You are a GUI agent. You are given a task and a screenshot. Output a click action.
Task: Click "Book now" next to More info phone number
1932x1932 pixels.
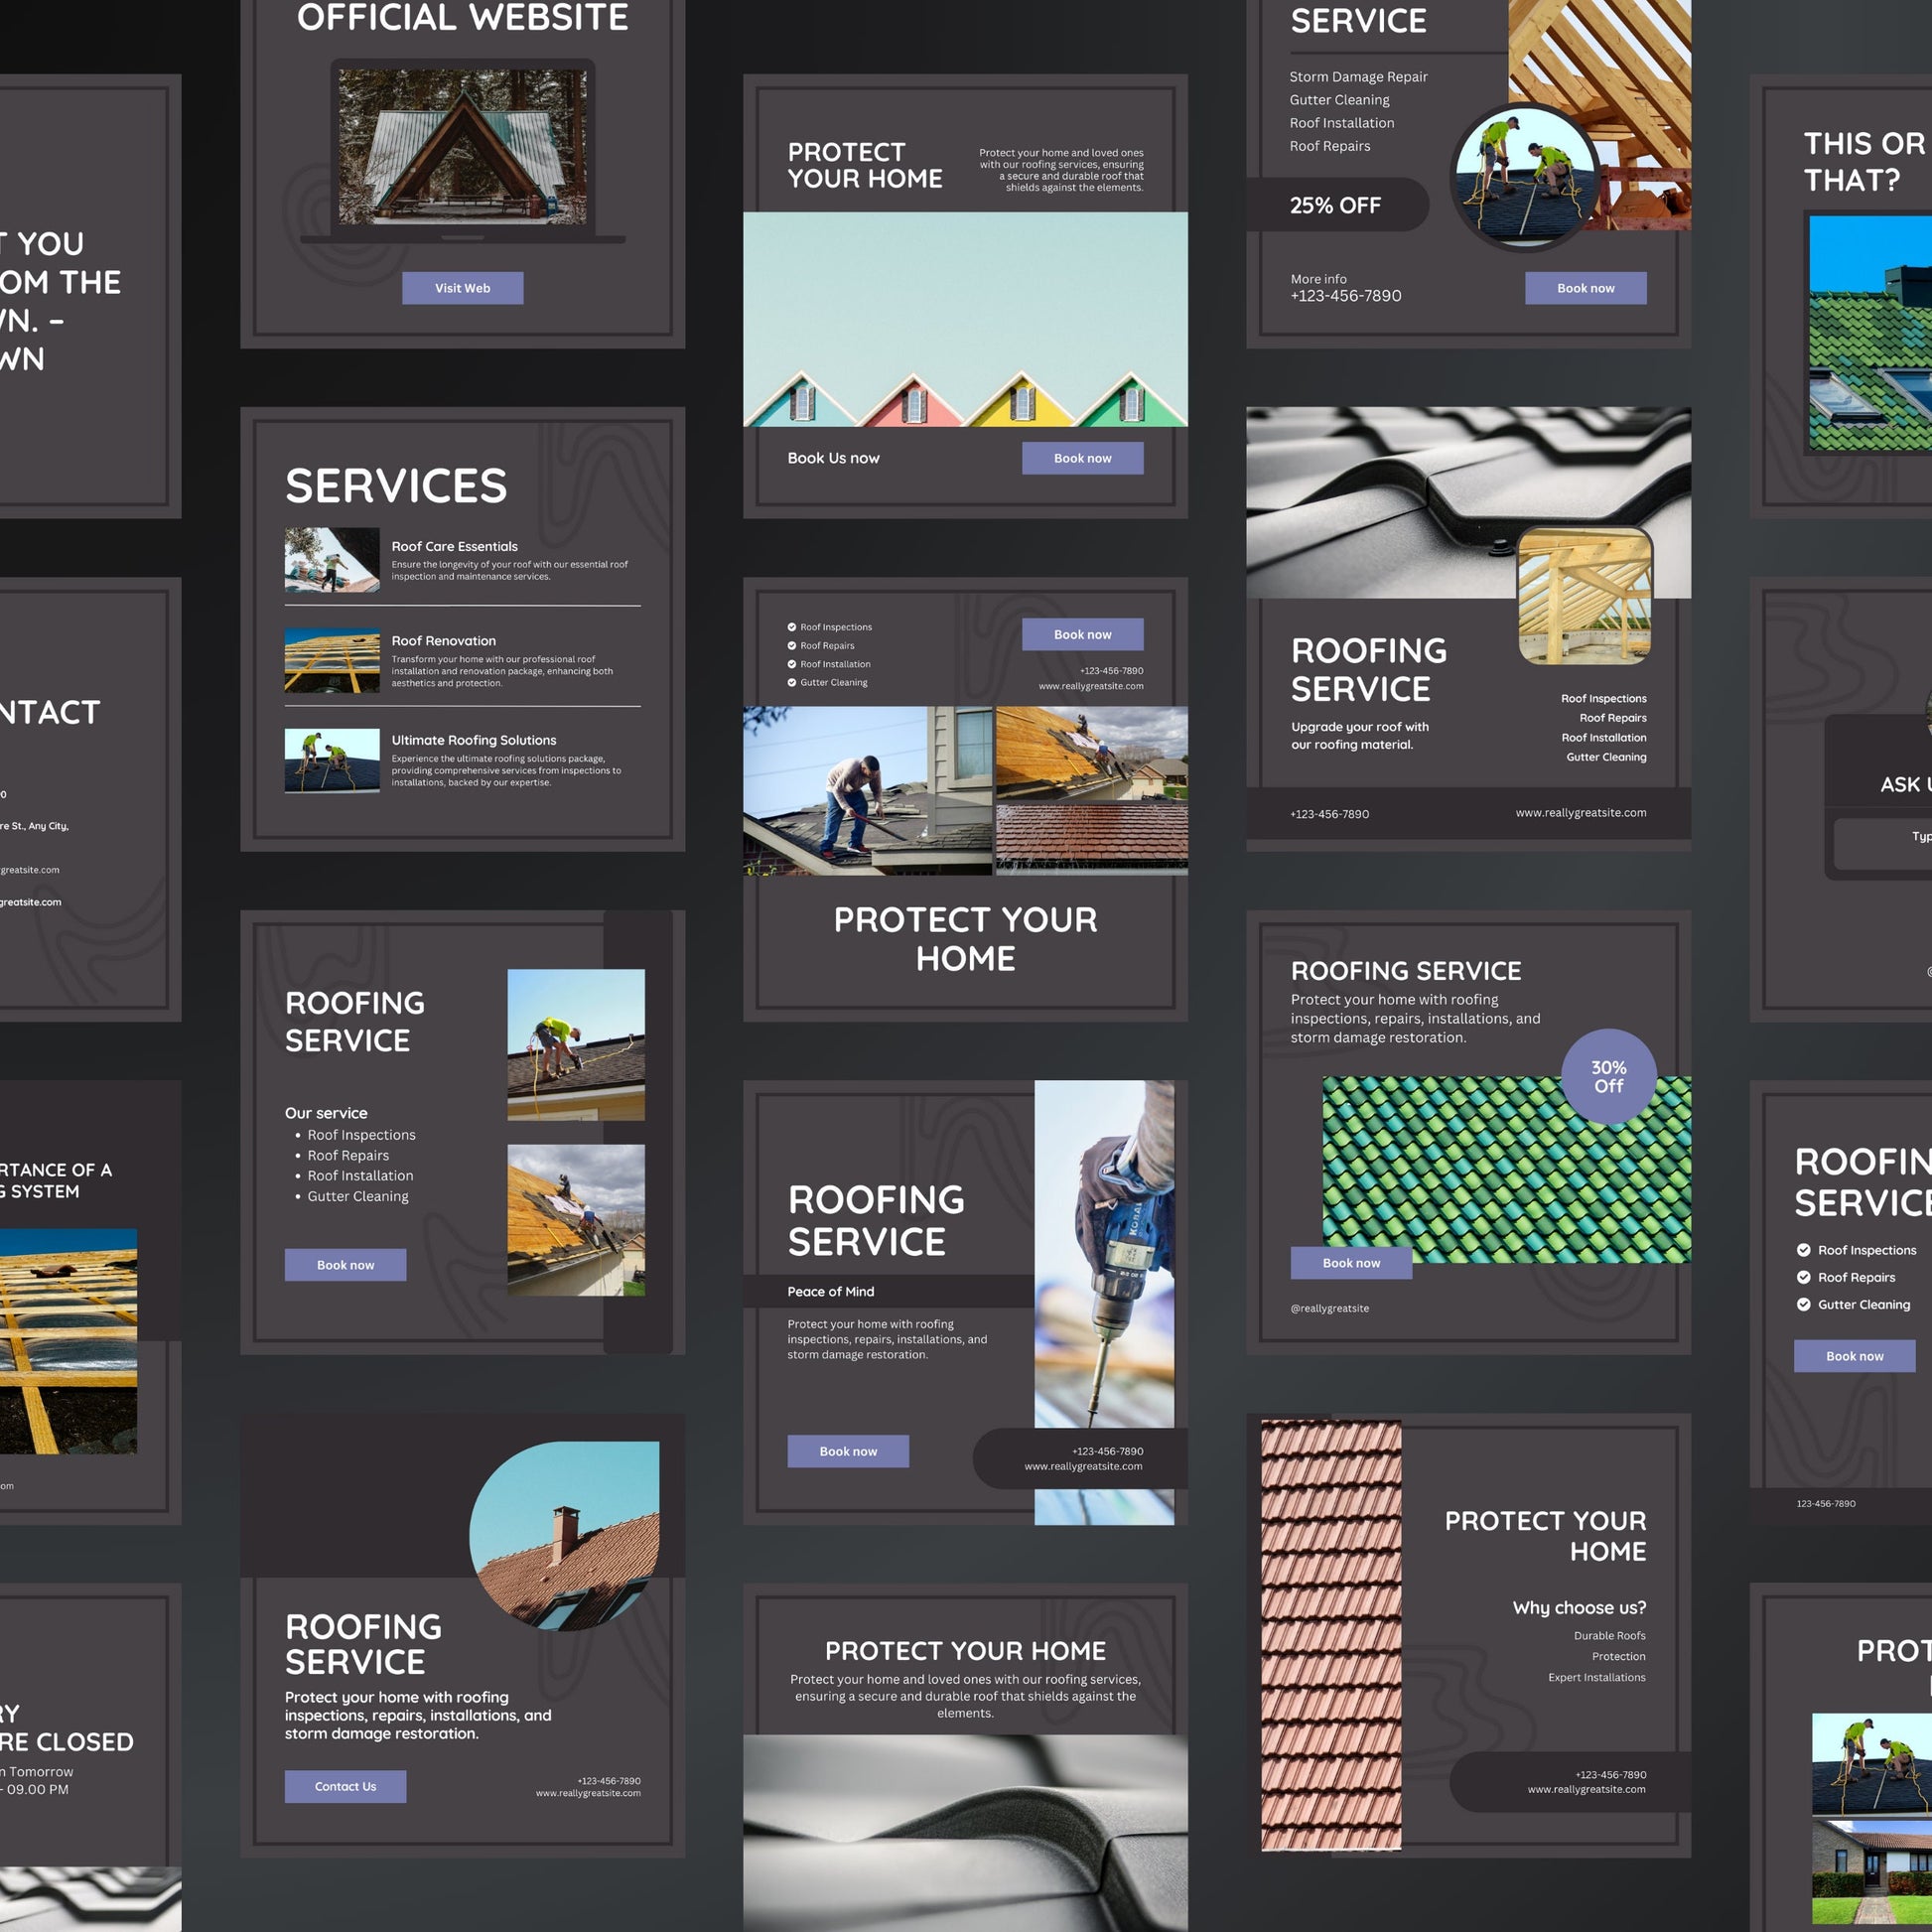[1585, 288]
